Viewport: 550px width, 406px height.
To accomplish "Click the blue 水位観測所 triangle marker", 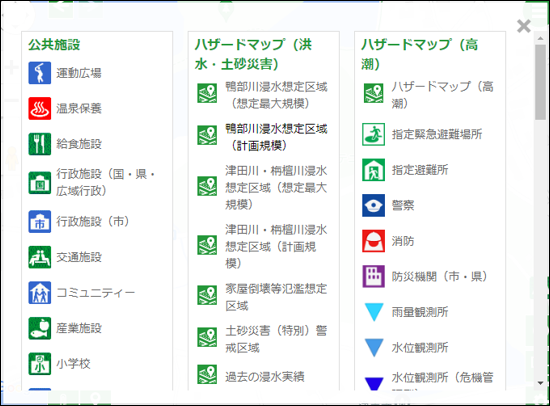I will 374,348.
